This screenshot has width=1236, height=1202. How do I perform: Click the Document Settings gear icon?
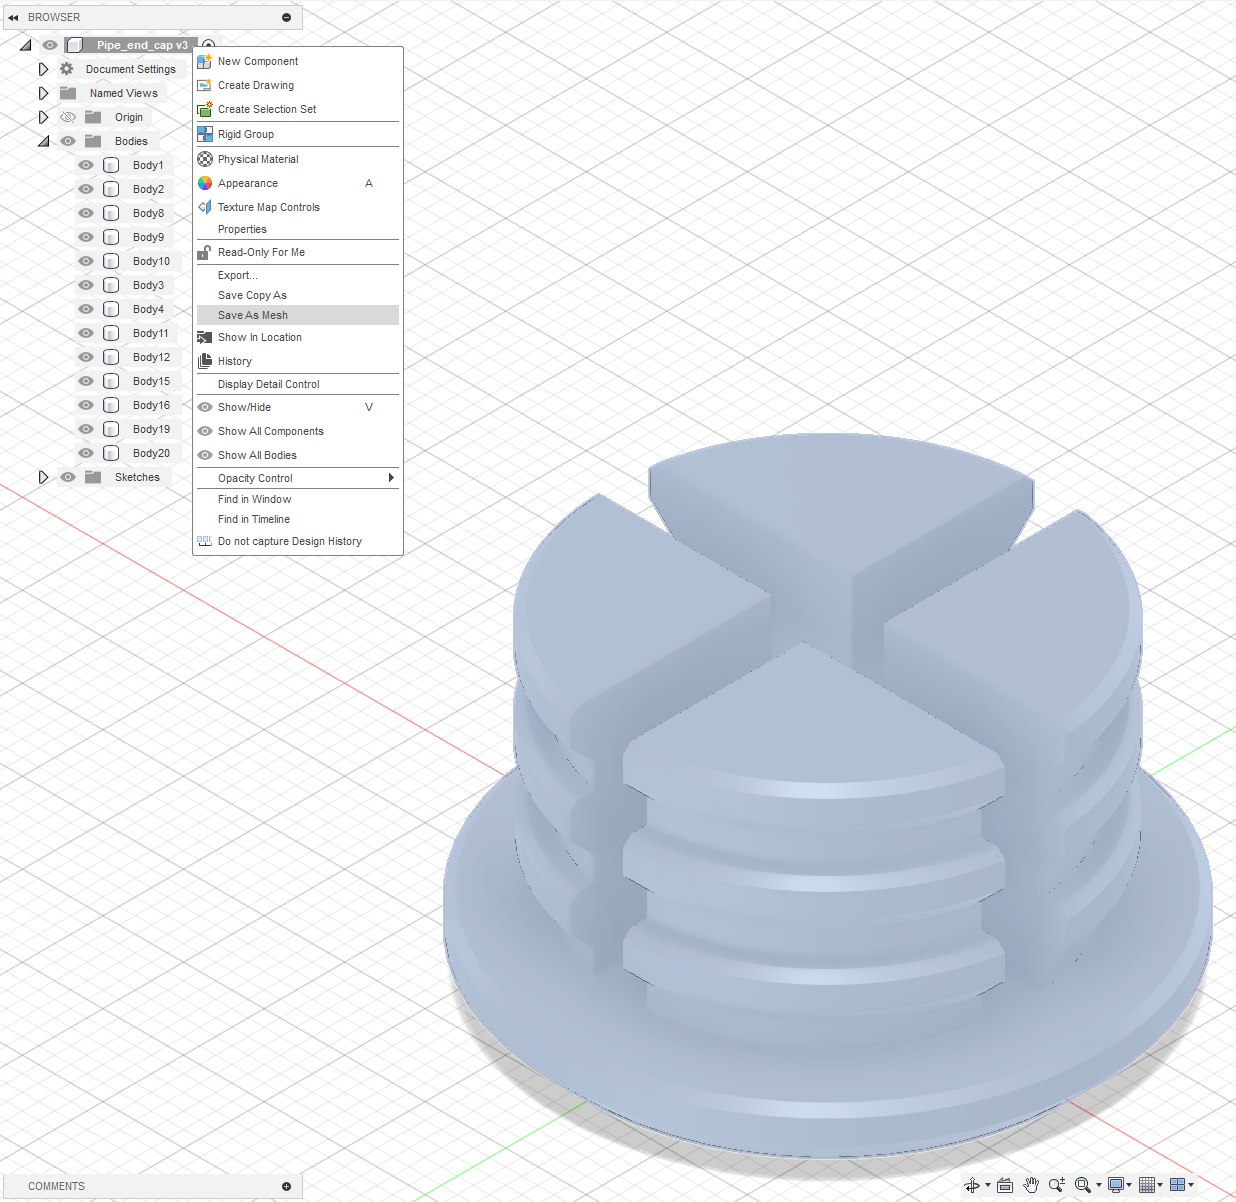tap(67, 69)
